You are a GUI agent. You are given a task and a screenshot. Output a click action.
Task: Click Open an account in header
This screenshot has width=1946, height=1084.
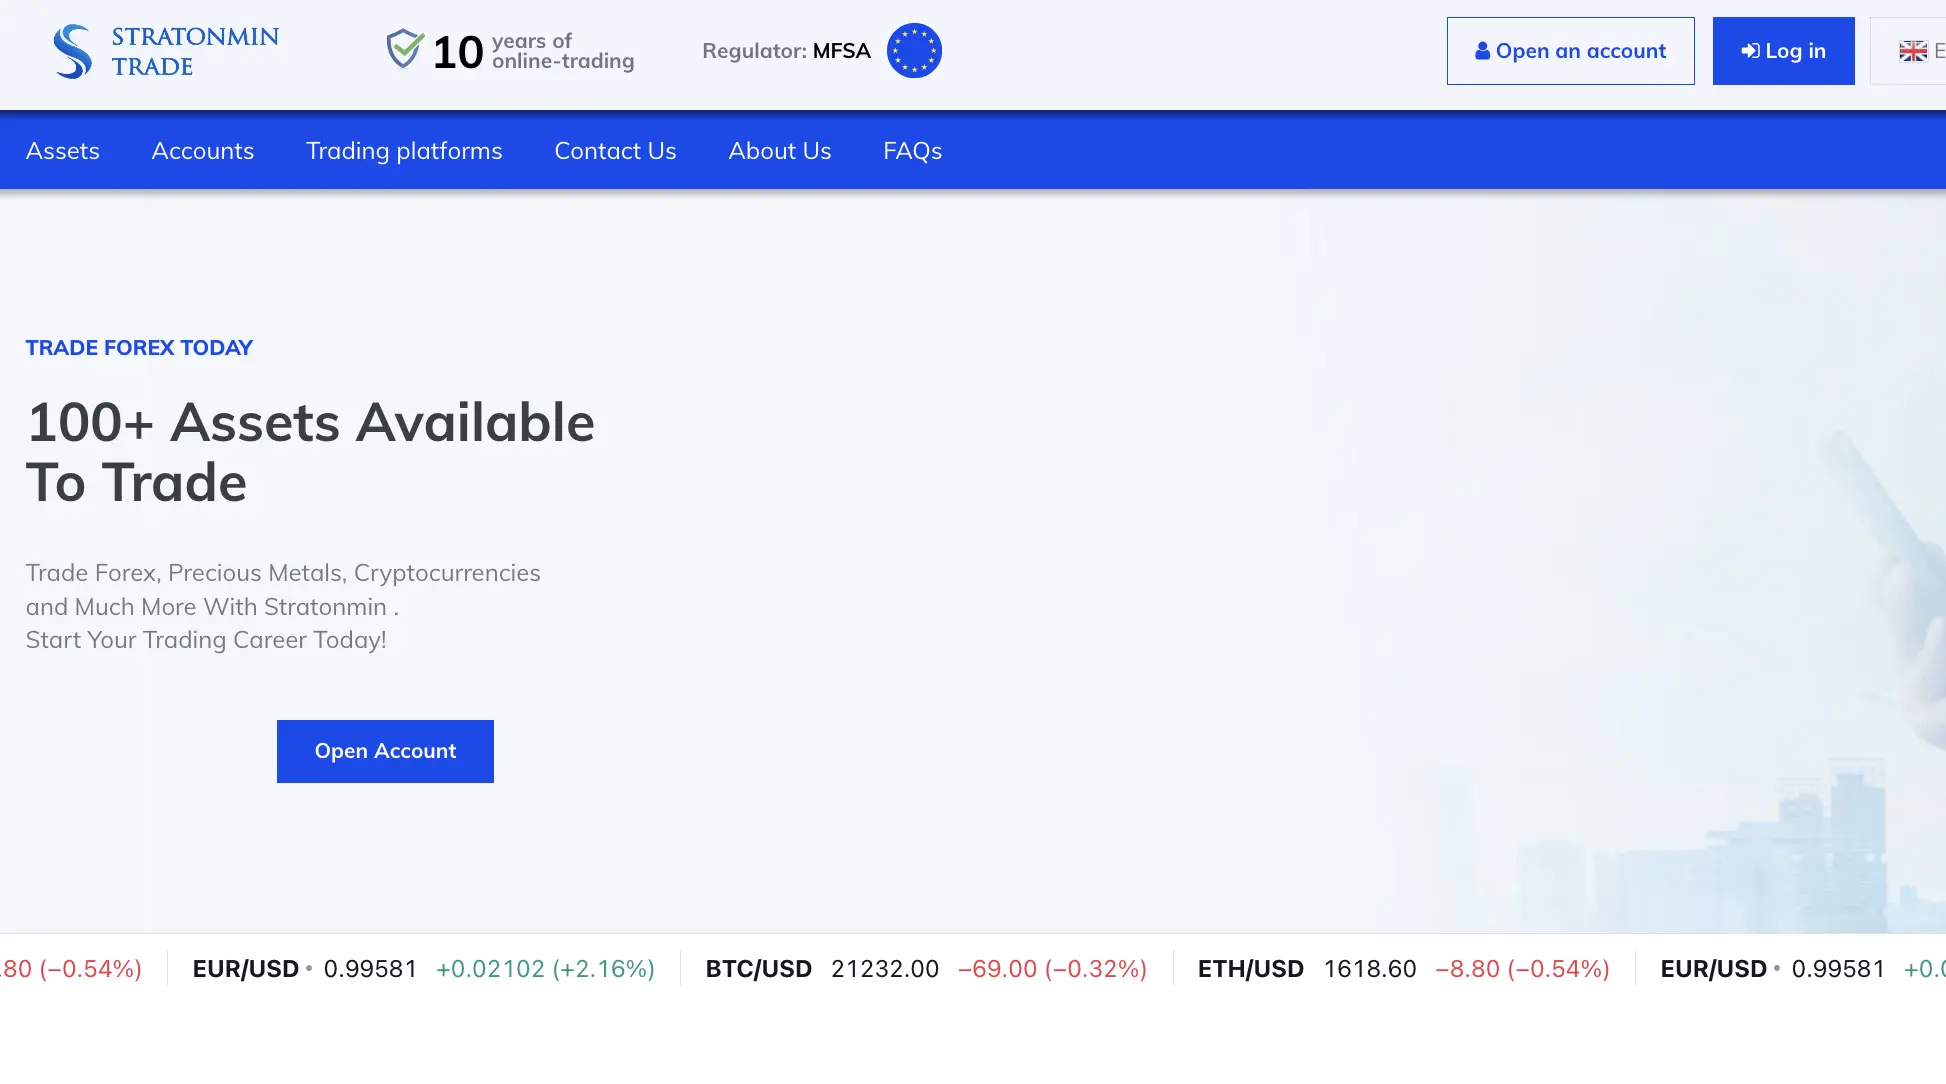coord(1570,51)
